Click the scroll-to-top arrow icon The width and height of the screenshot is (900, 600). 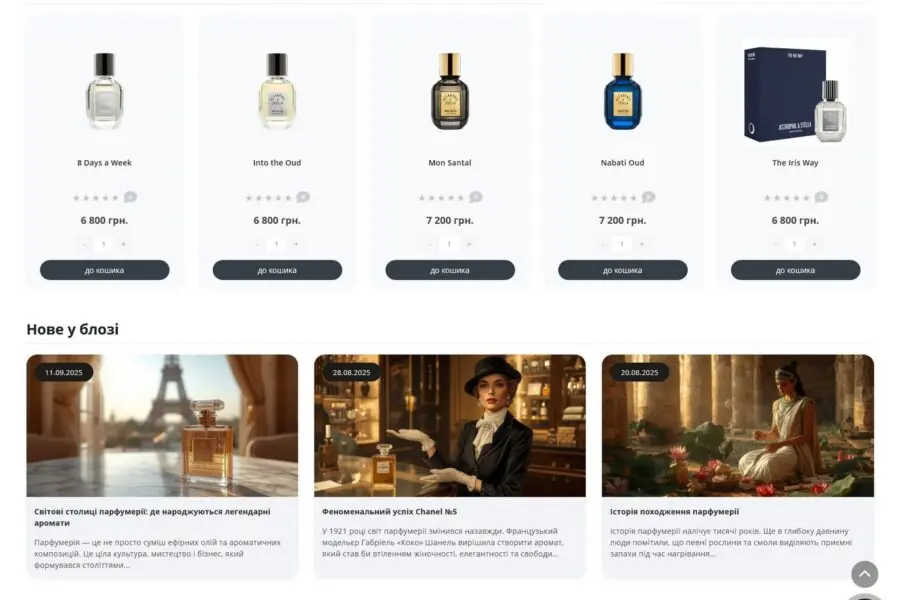click(864, 574)
